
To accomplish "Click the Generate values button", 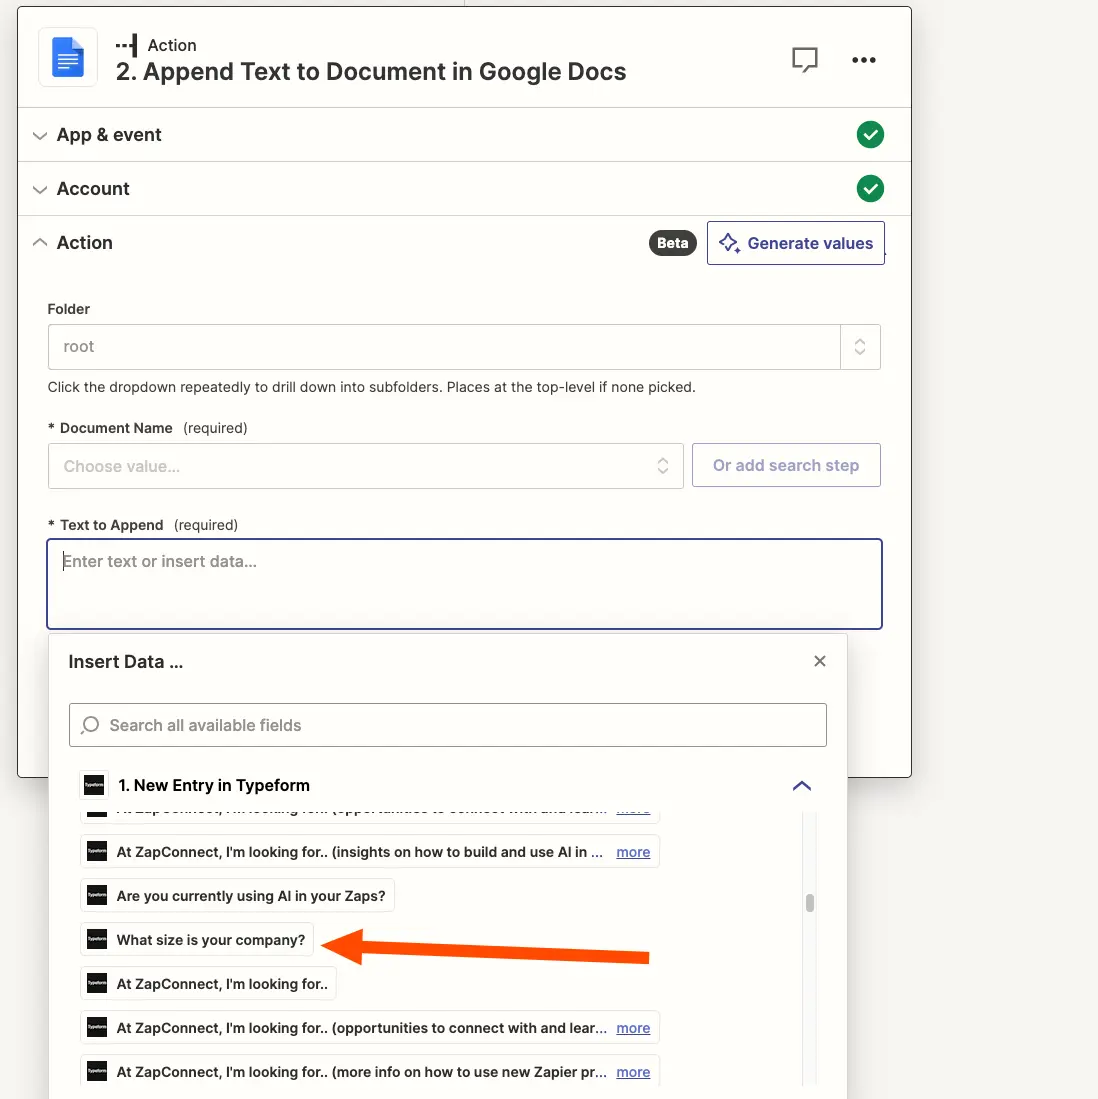I will point(795,243).
